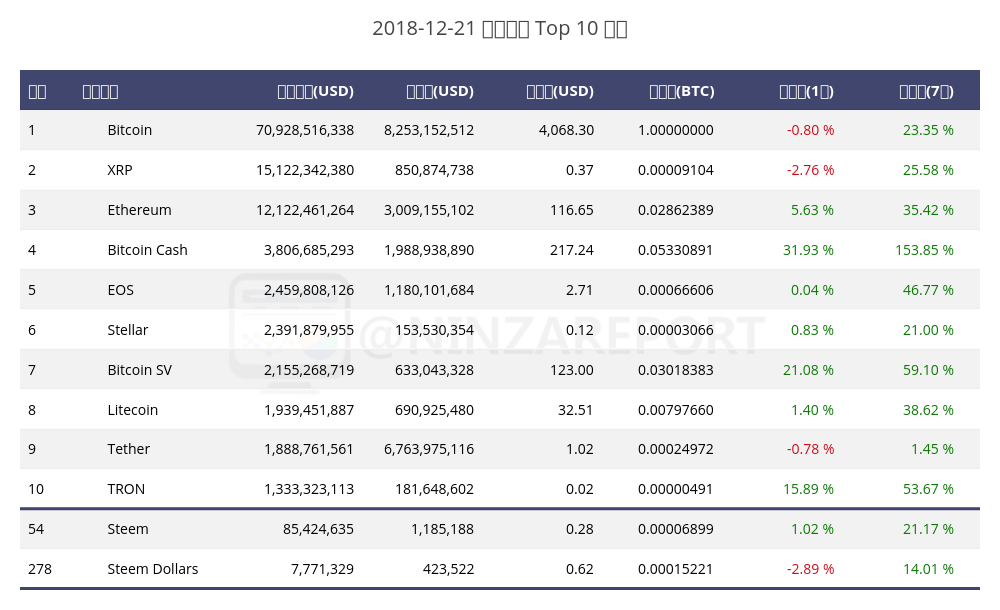The height and width of the screenshot is (610, 1000).
Task: Click Steem Dollars daily change -2.89 %
Action: coord(810,569)
